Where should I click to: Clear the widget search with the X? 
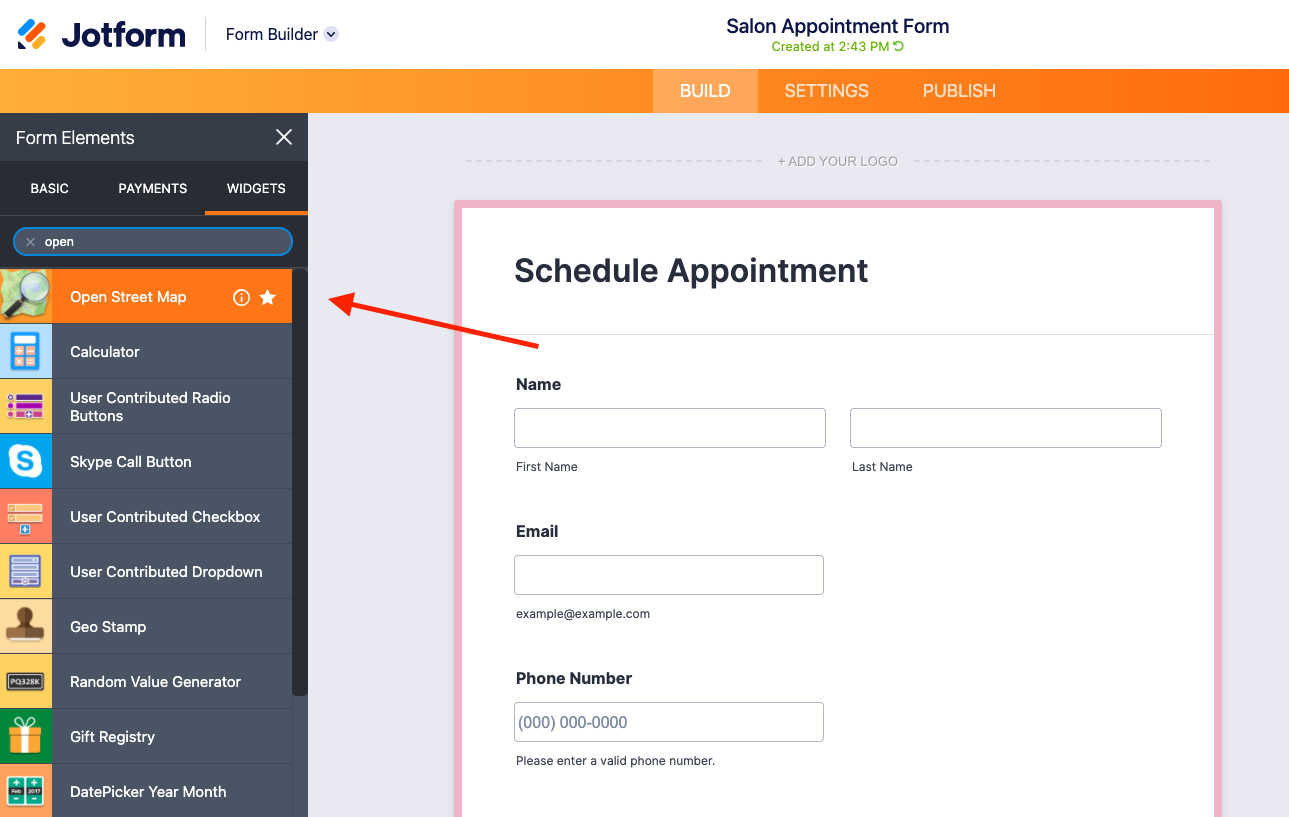[x=30, y=242]
